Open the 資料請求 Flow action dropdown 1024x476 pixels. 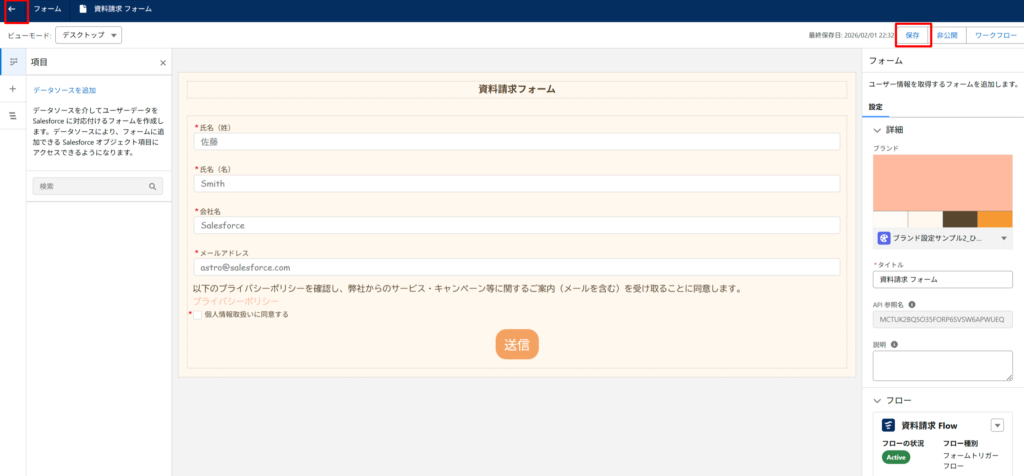997,426
